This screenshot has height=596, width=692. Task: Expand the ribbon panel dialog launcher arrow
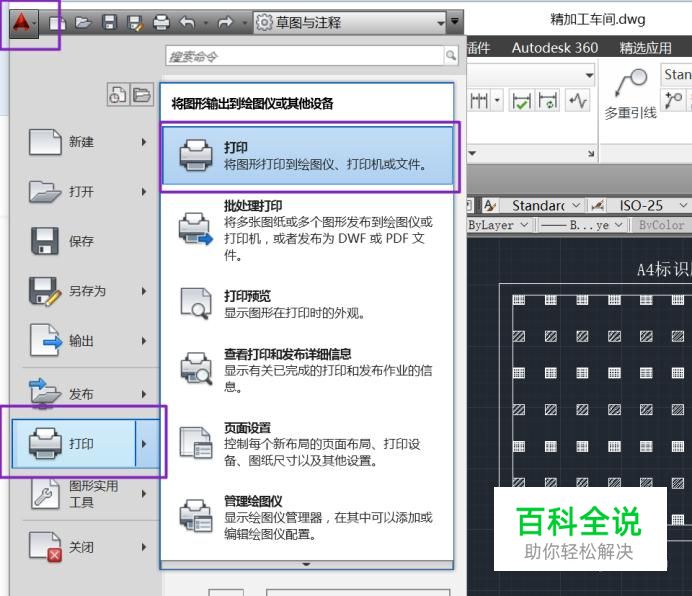591,154
